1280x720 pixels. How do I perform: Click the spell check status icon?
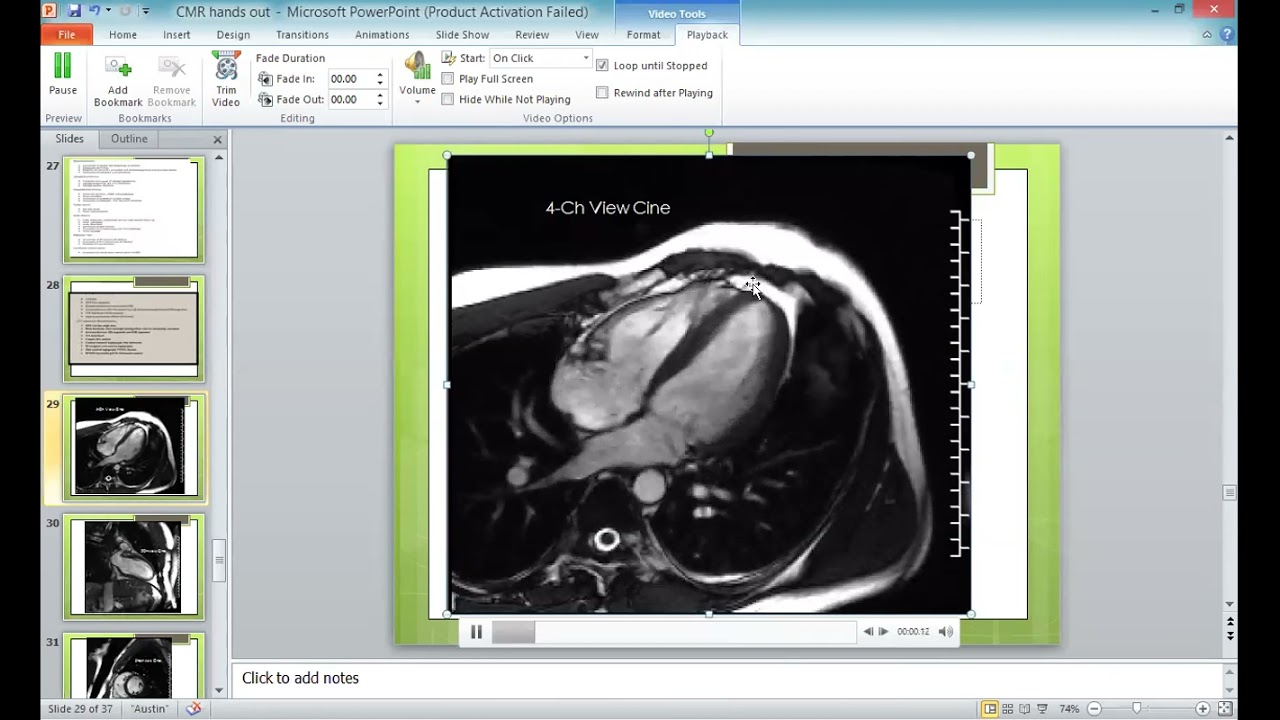[x=194, y=709]
